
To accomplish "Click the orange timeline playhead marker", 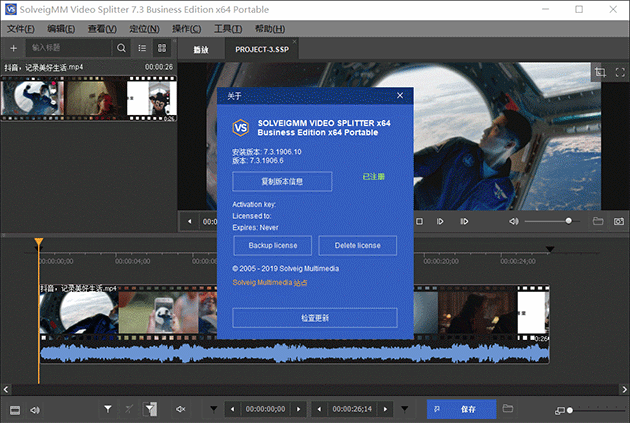I will click(x=39, y=242).
